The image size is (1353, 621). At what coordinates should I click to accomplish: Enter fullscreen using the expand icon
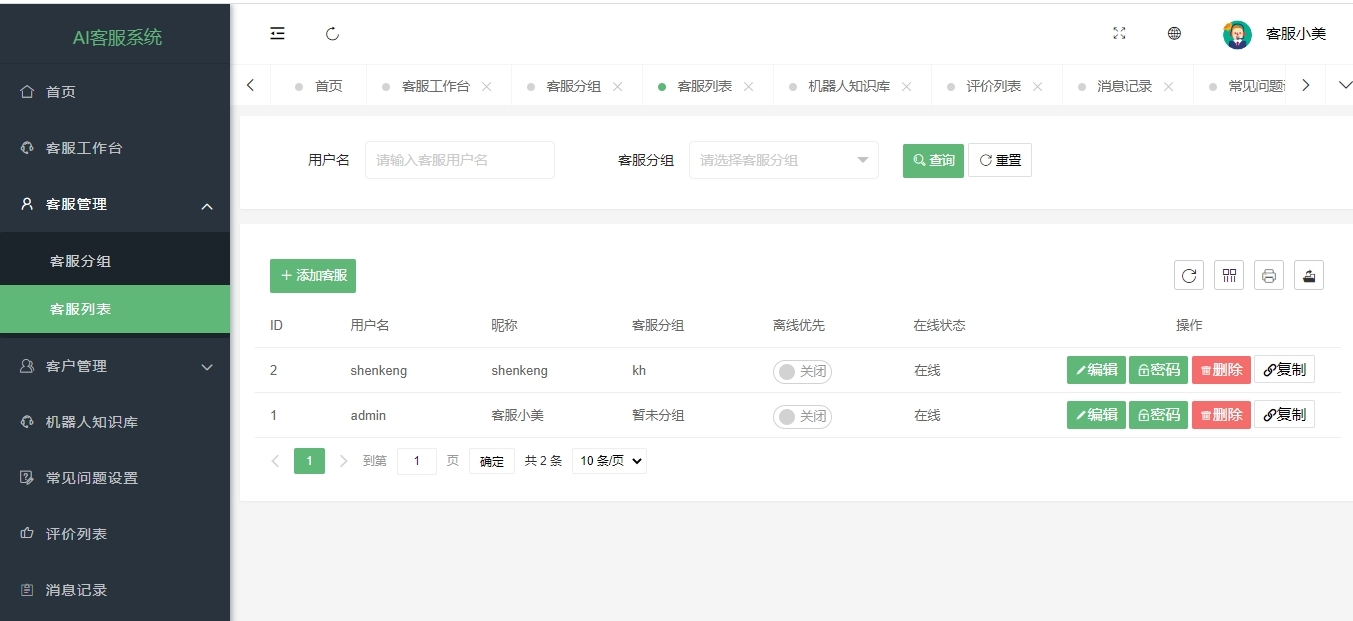point(1119,34)
